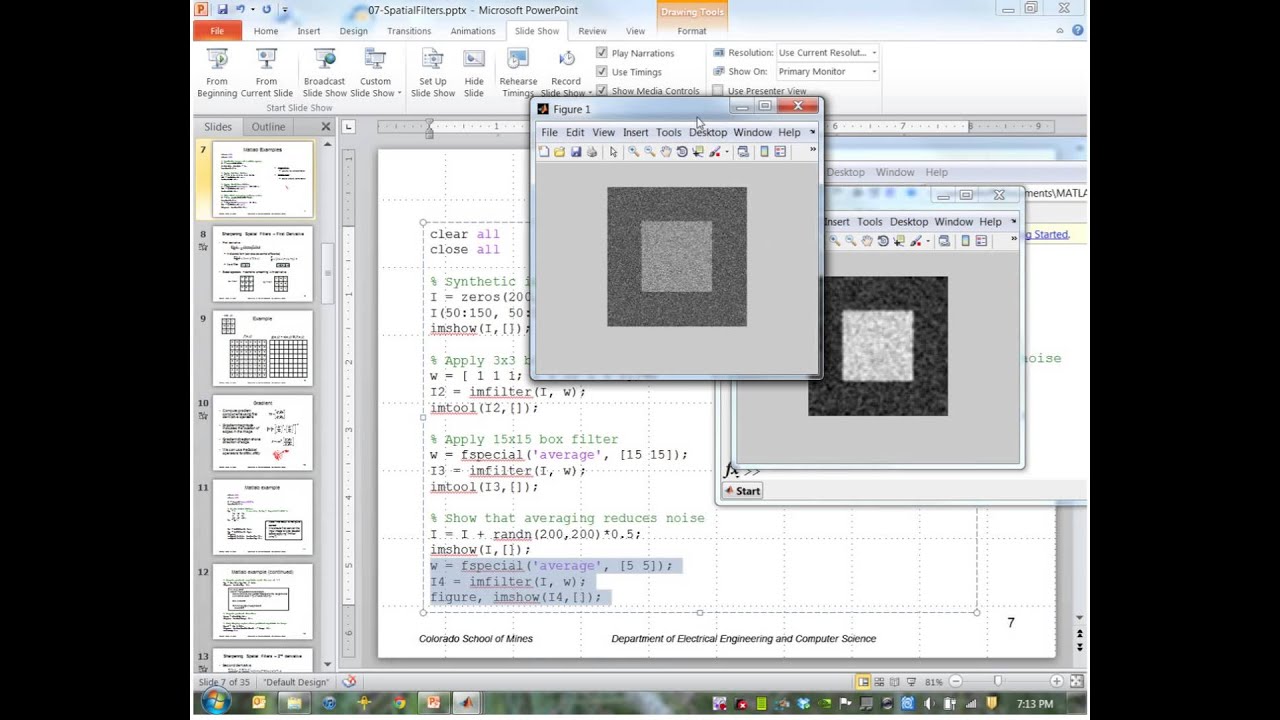Expand Figure 1 toolbar overflow chevron
This screenshot has height=720, width=1280.
point(812,150)
